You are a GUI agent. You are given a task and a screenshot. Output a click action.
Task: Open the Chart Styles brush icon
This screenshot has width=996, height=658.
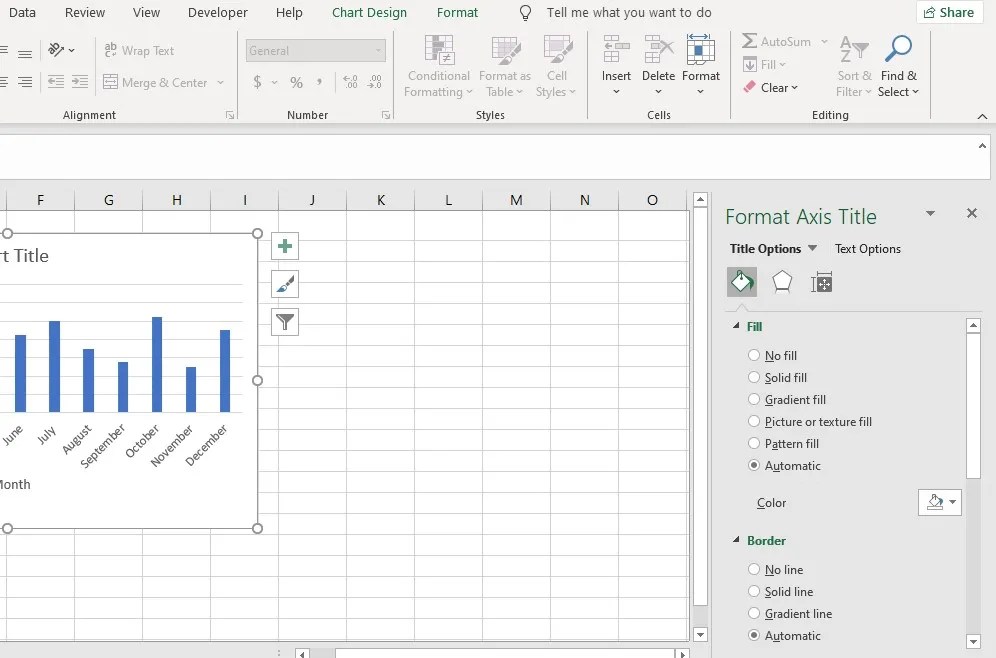284,284
